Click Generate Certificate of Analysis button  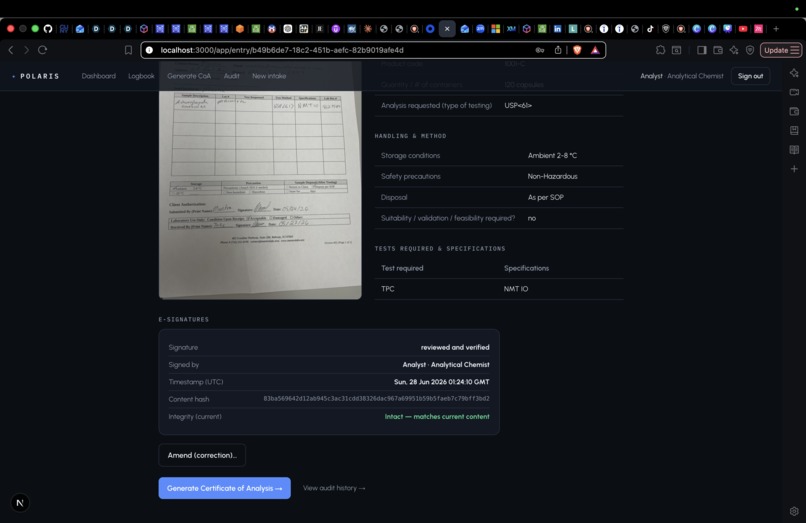click(x=225, y=488)
